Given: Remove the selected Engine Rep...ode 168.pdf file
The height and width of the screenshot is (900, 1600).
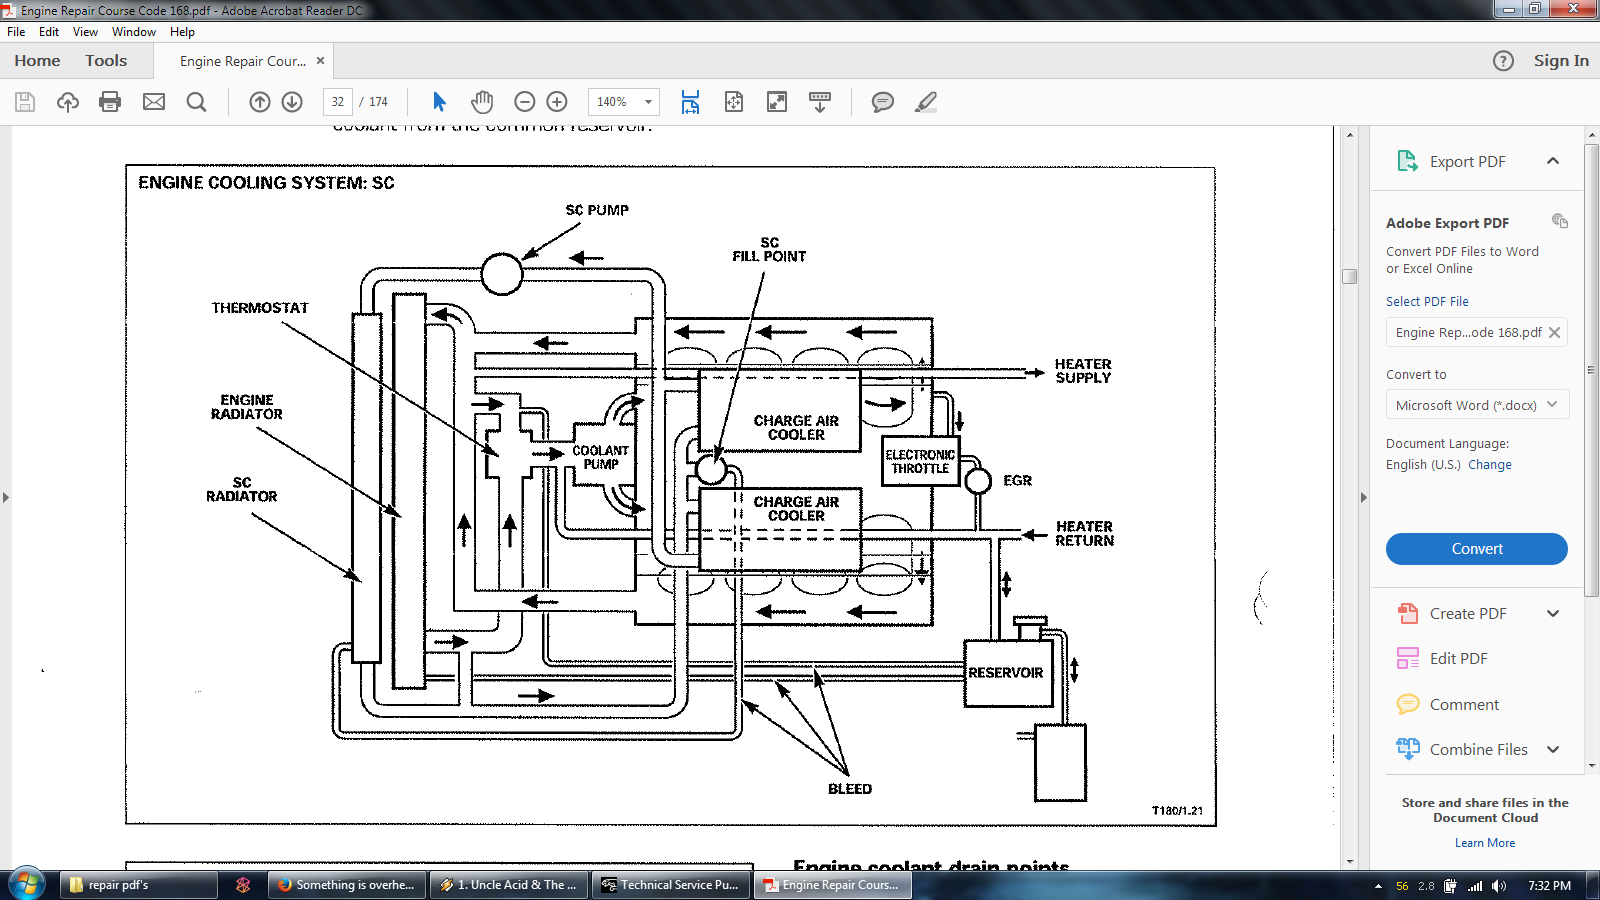Looking at the screenshot, I should [1554, 333].
